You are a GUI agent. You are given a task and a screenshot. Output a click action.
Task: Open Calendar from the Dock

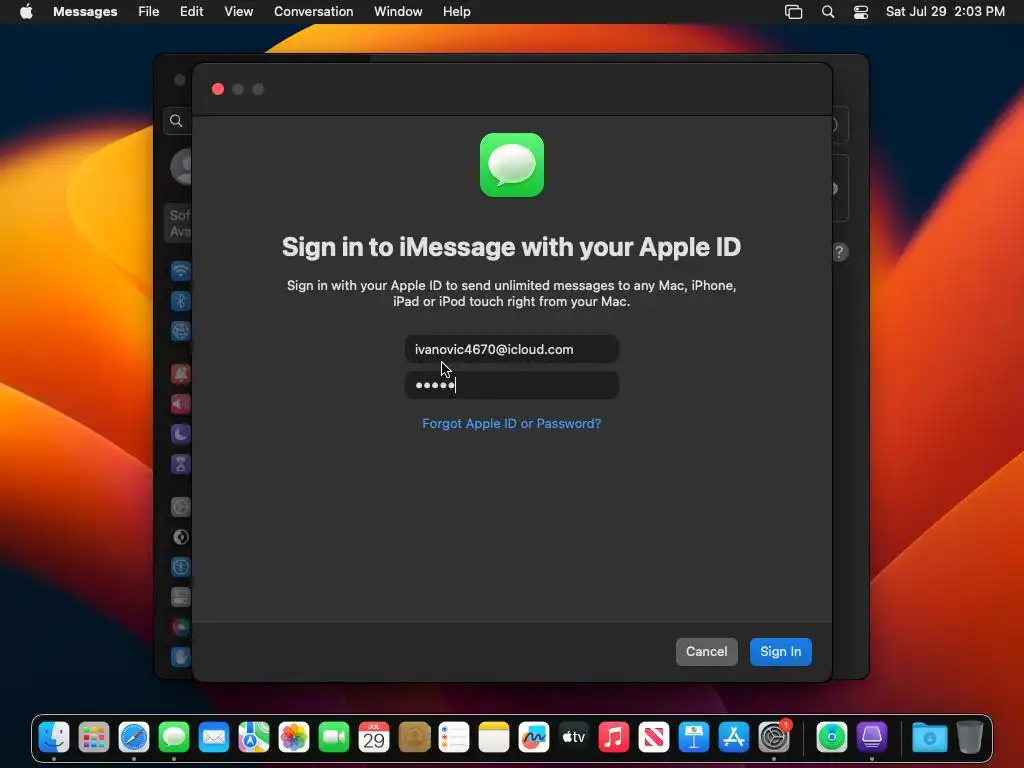374,738
